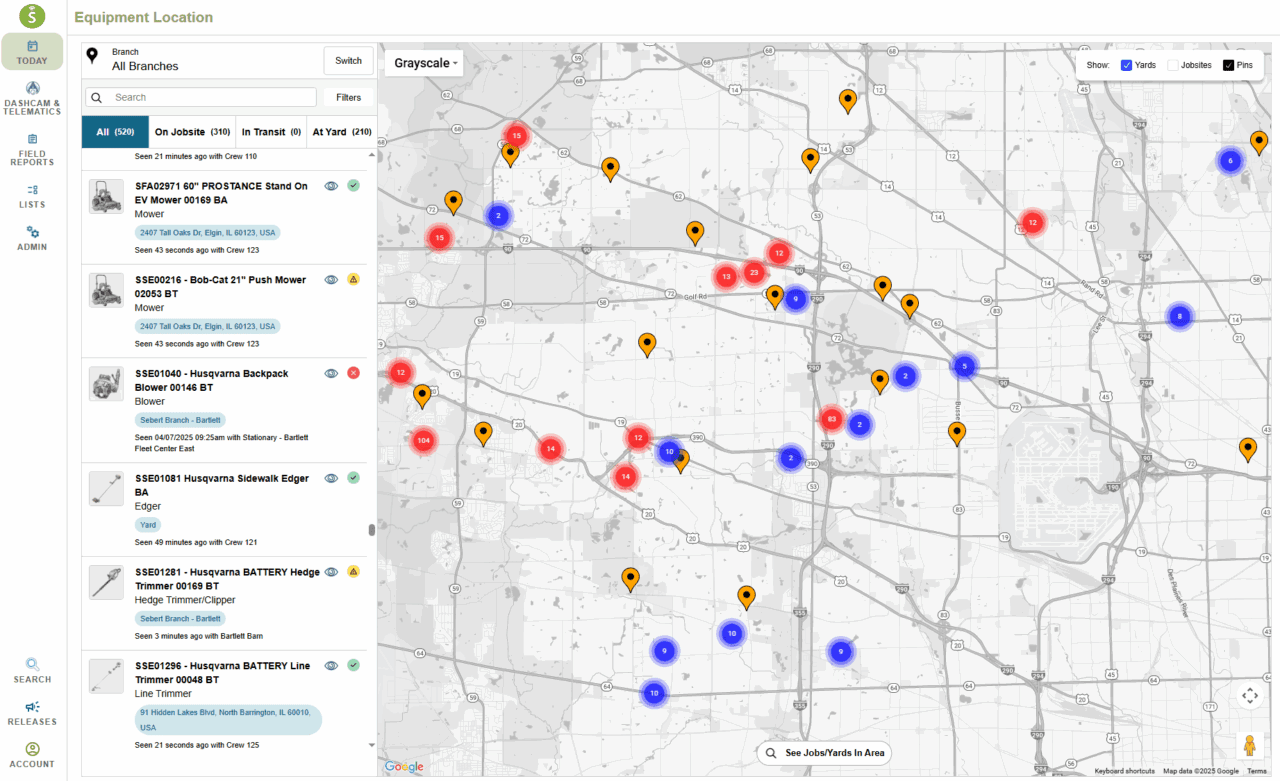The width and height of the screenshot is (1280, 781).
Task: Open the Filters options
Action: click(x=349, y=97)
